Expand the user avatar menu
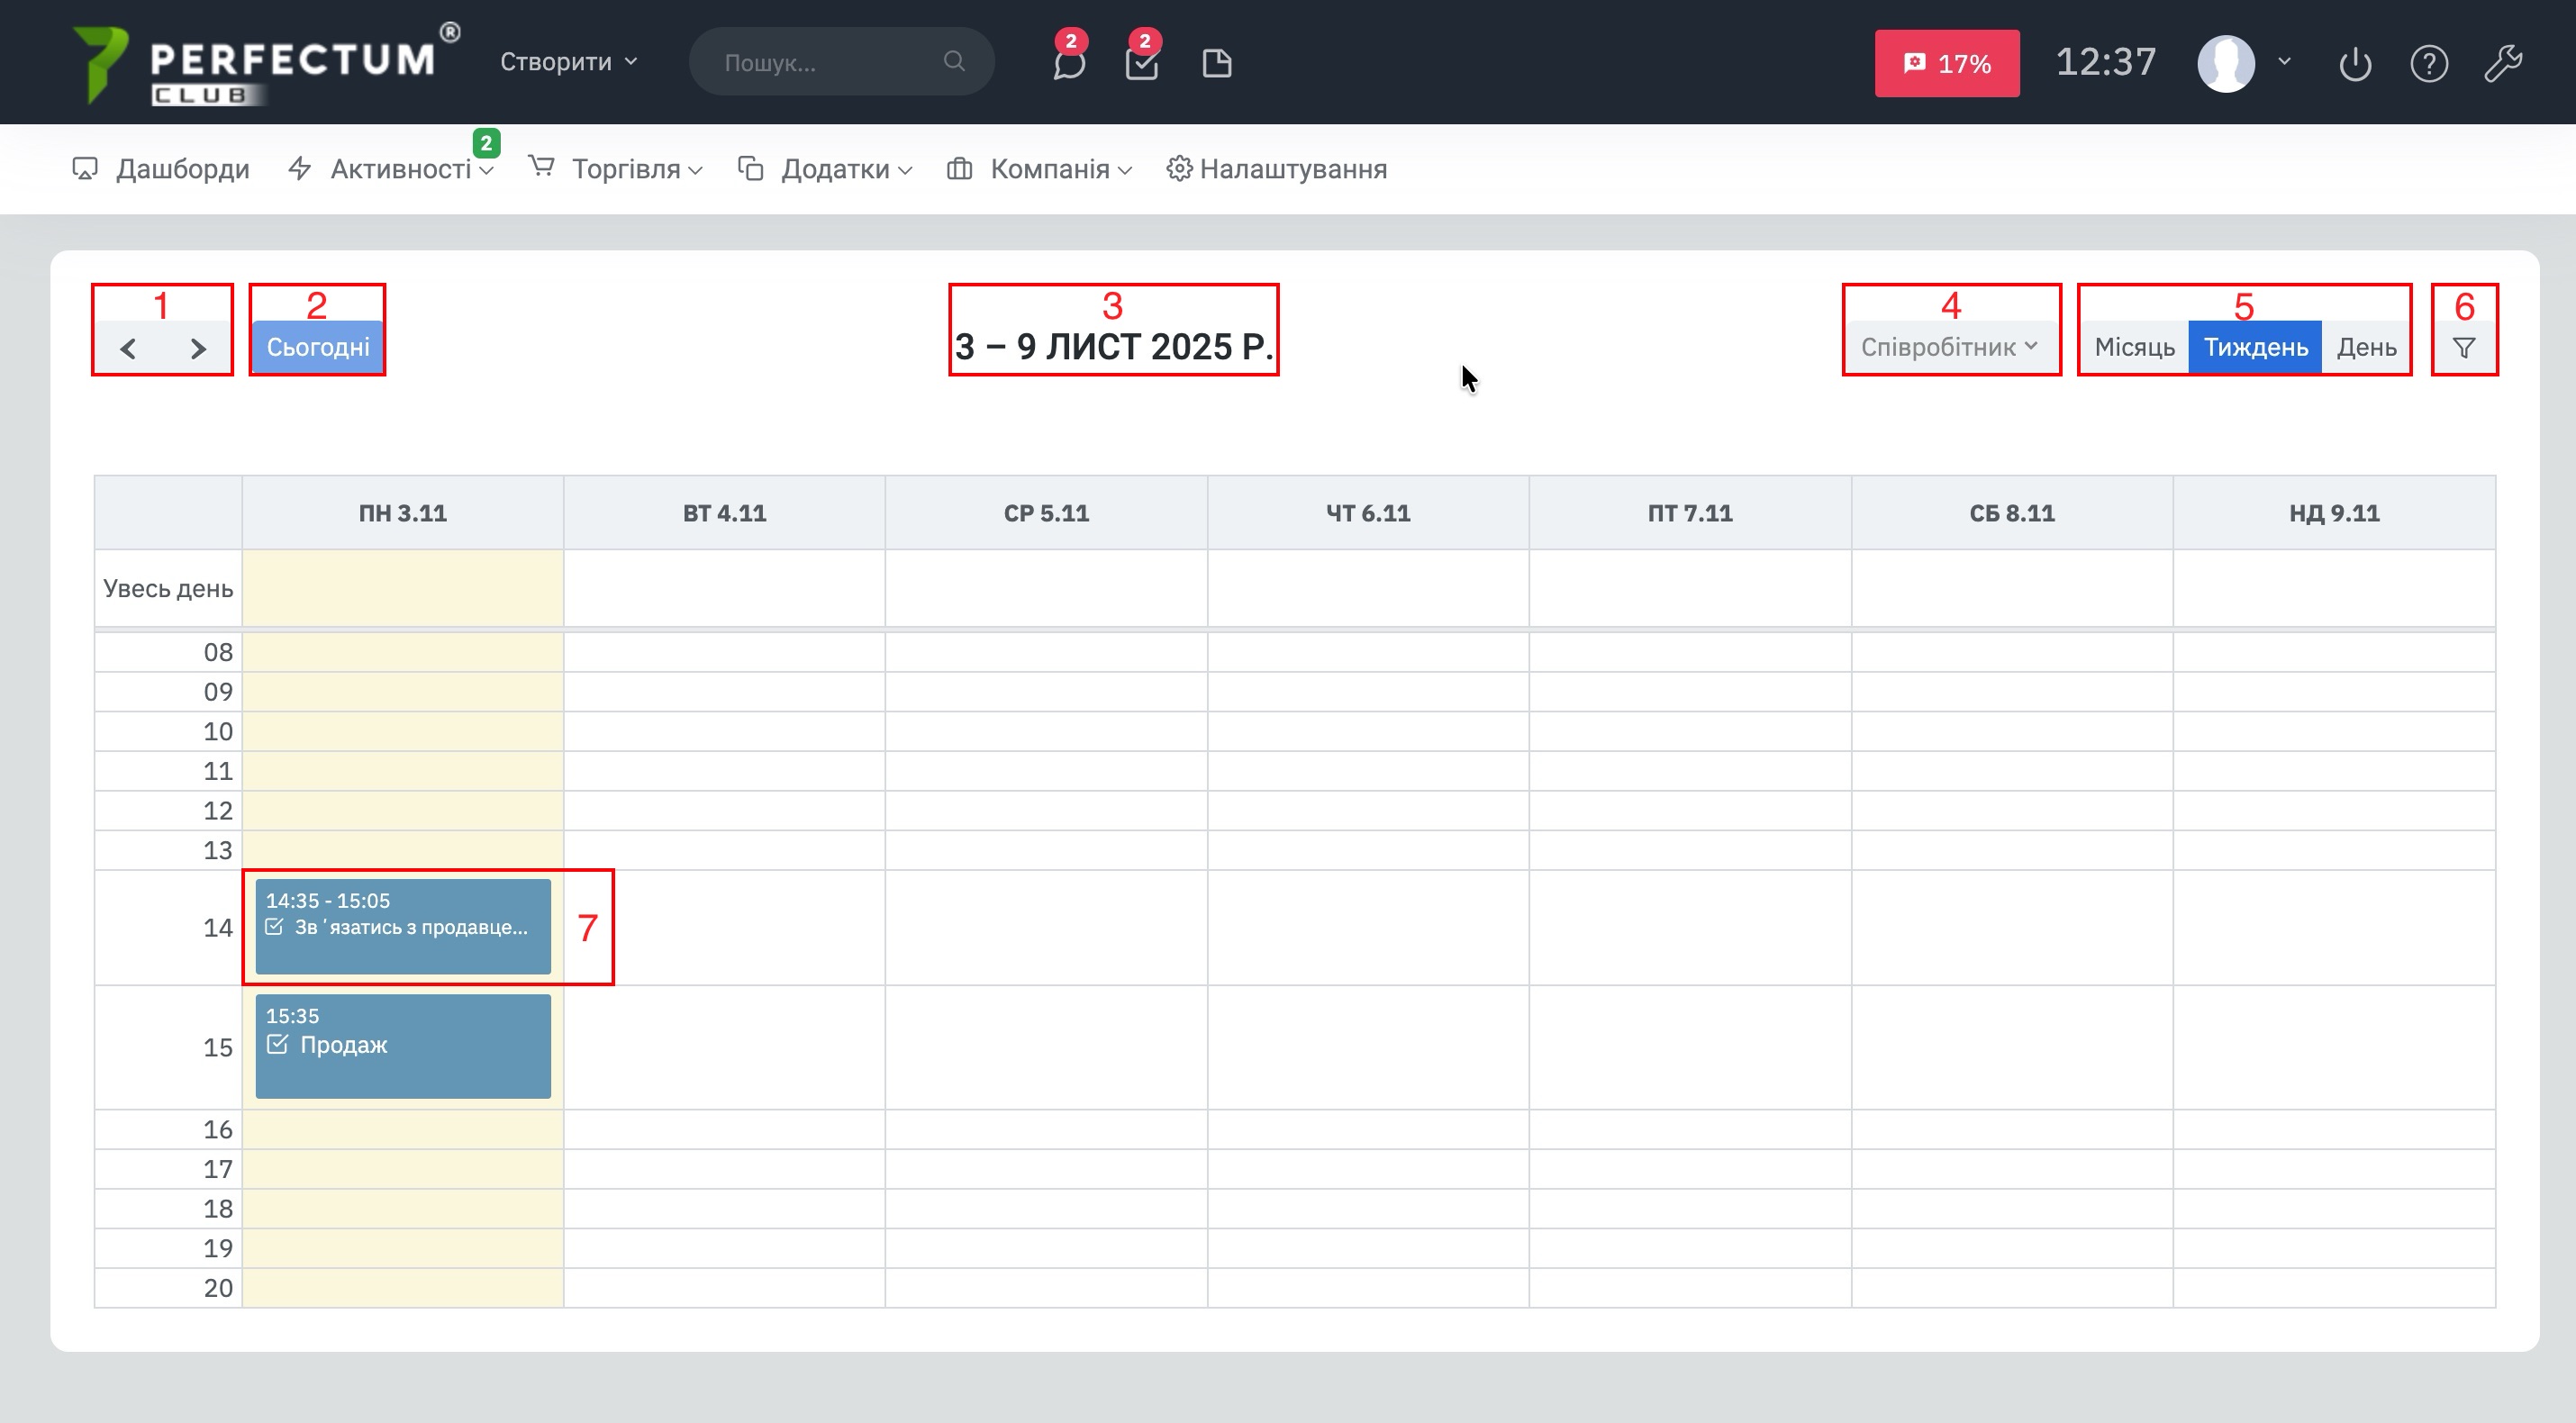This screenshot has width=2576, height=1423. click(2243, 64)
